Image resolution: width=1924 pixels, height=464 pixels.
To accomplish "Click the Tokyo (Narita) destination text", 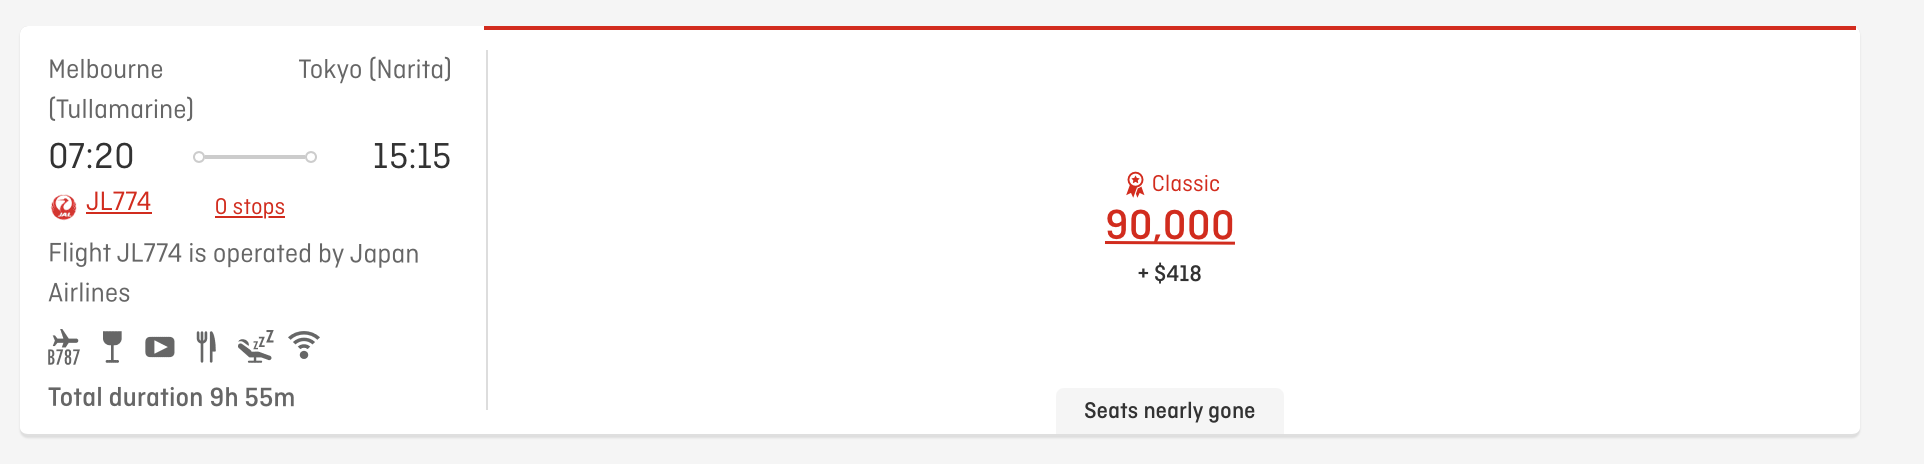I will [x=375, y=69].
